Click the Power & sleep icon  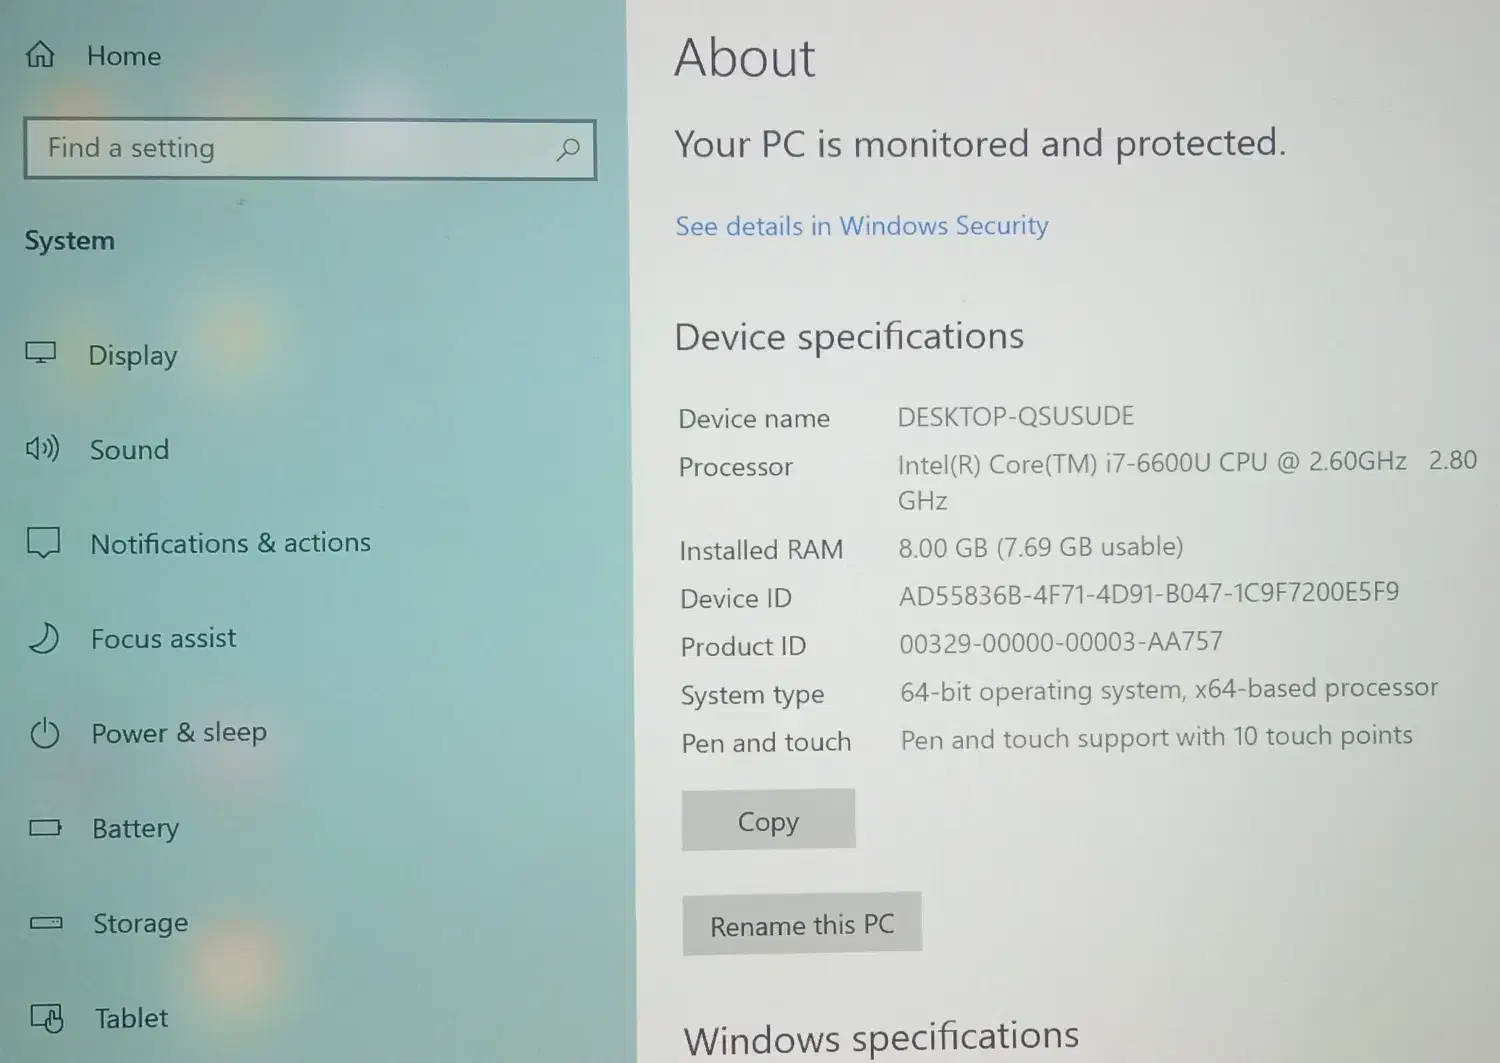point(45,733)
